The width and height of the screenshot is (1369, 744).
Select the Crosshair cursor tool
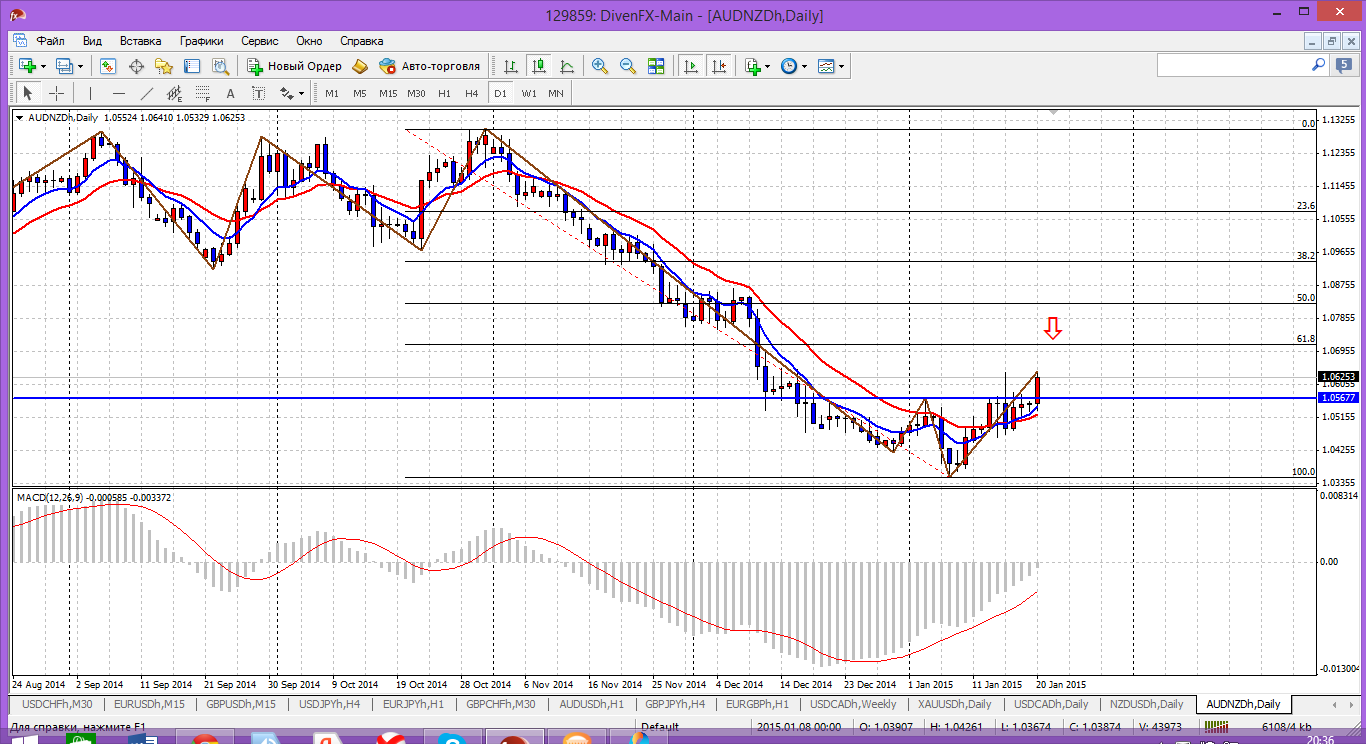tap(57, 93)
